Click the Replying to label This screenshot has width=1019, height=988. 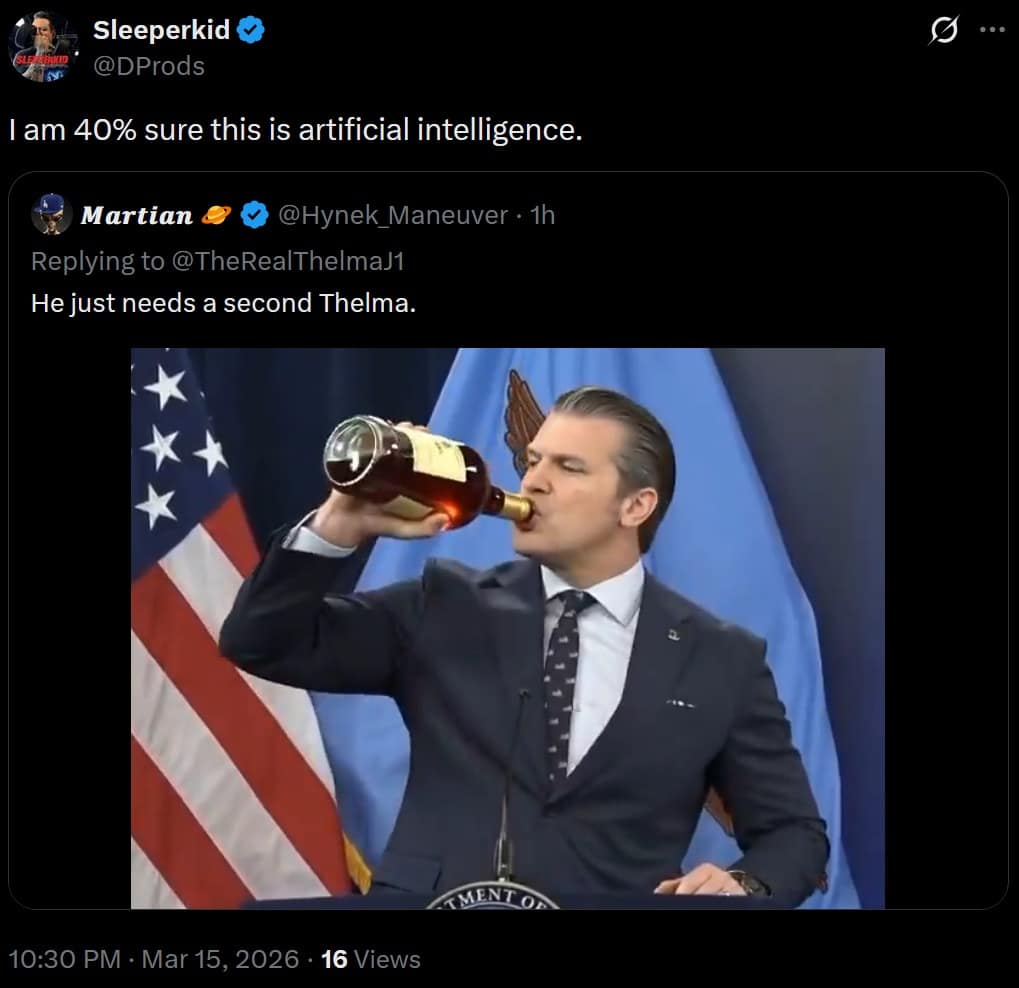[x=90, y=260]
